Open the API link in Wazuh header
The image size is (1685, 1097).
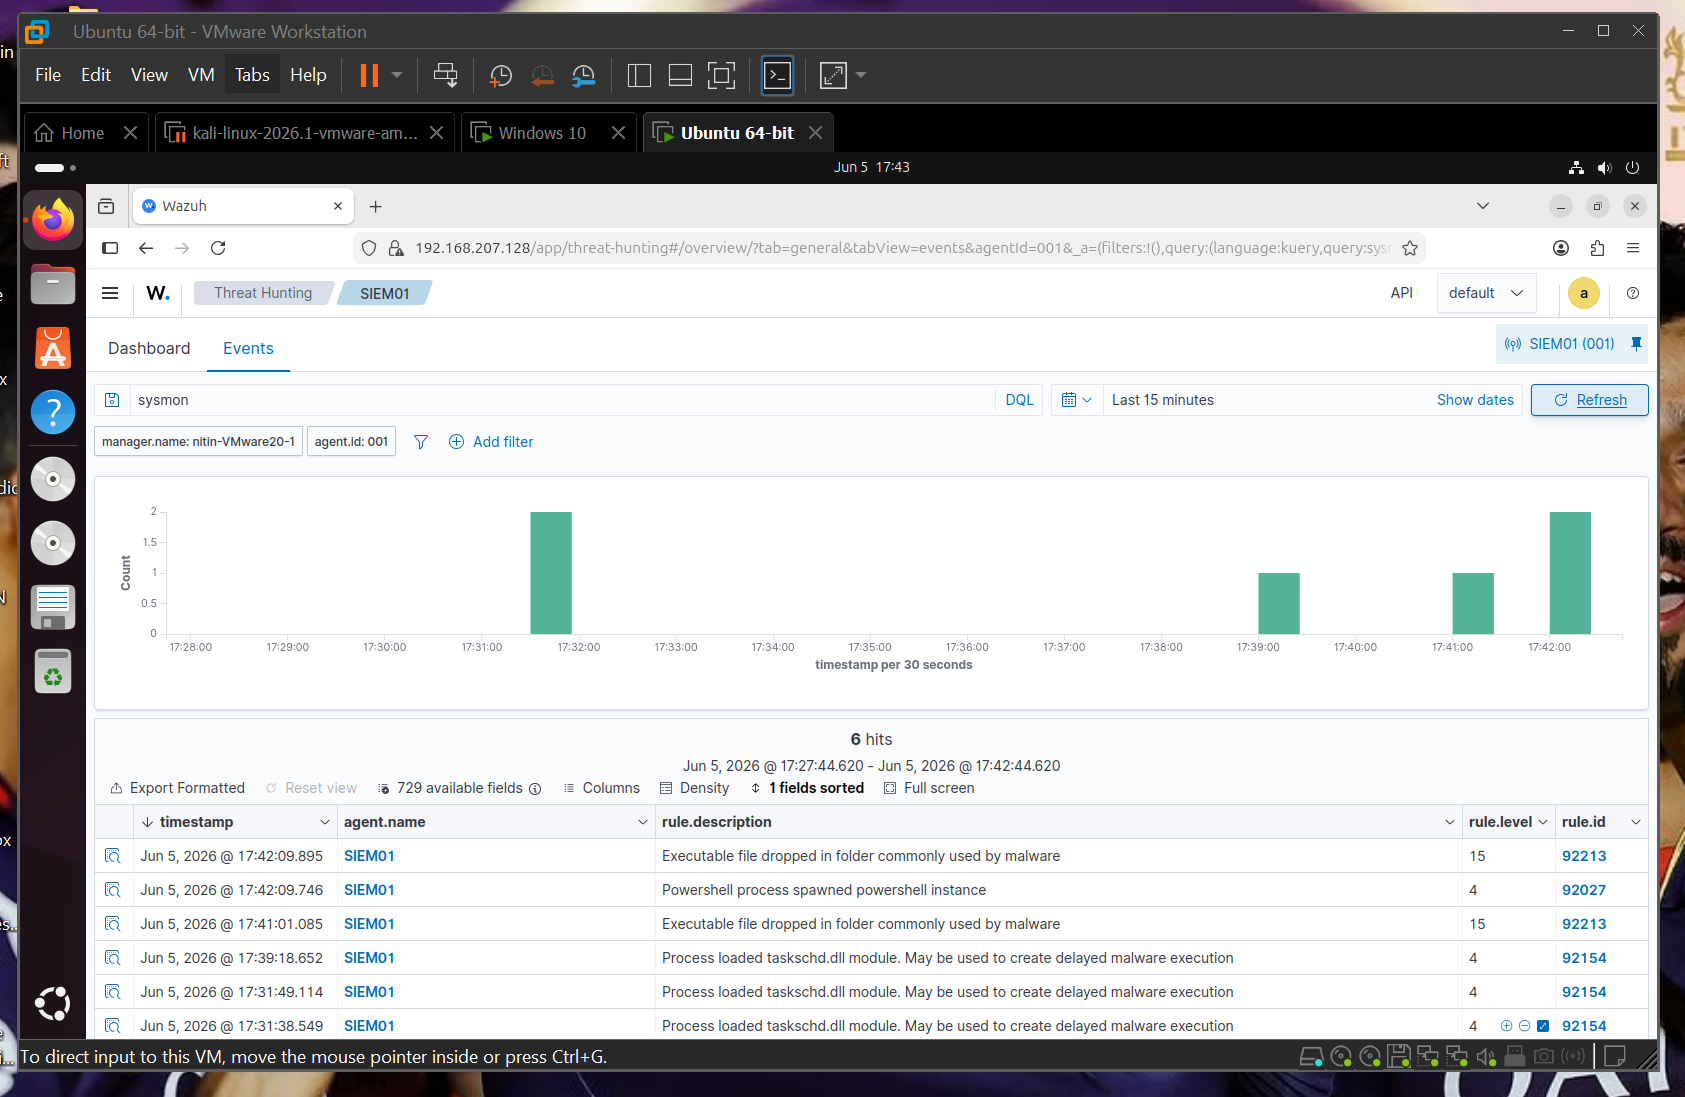pos(1401,293)
